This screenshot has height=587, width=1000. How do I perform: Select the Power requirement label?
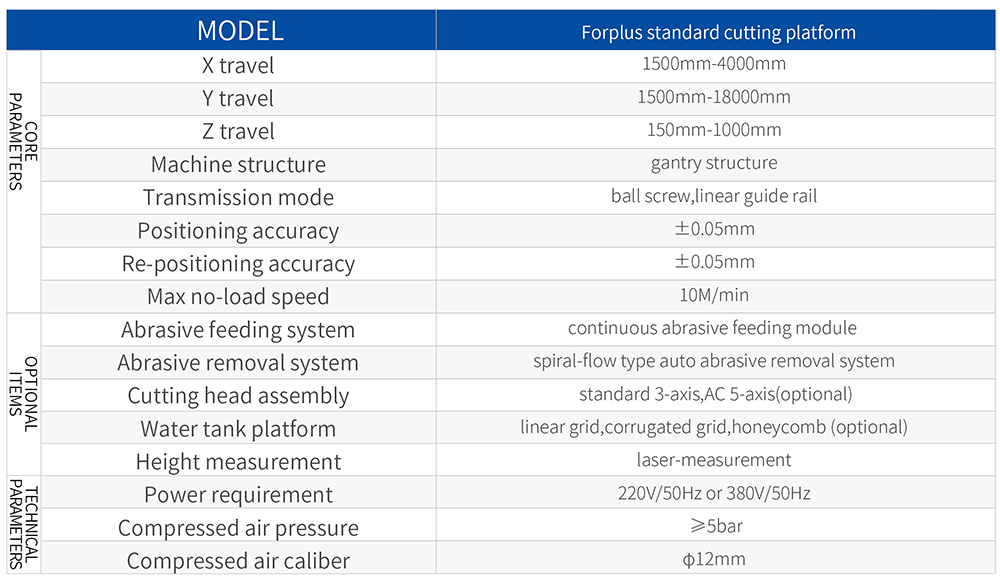238,495
